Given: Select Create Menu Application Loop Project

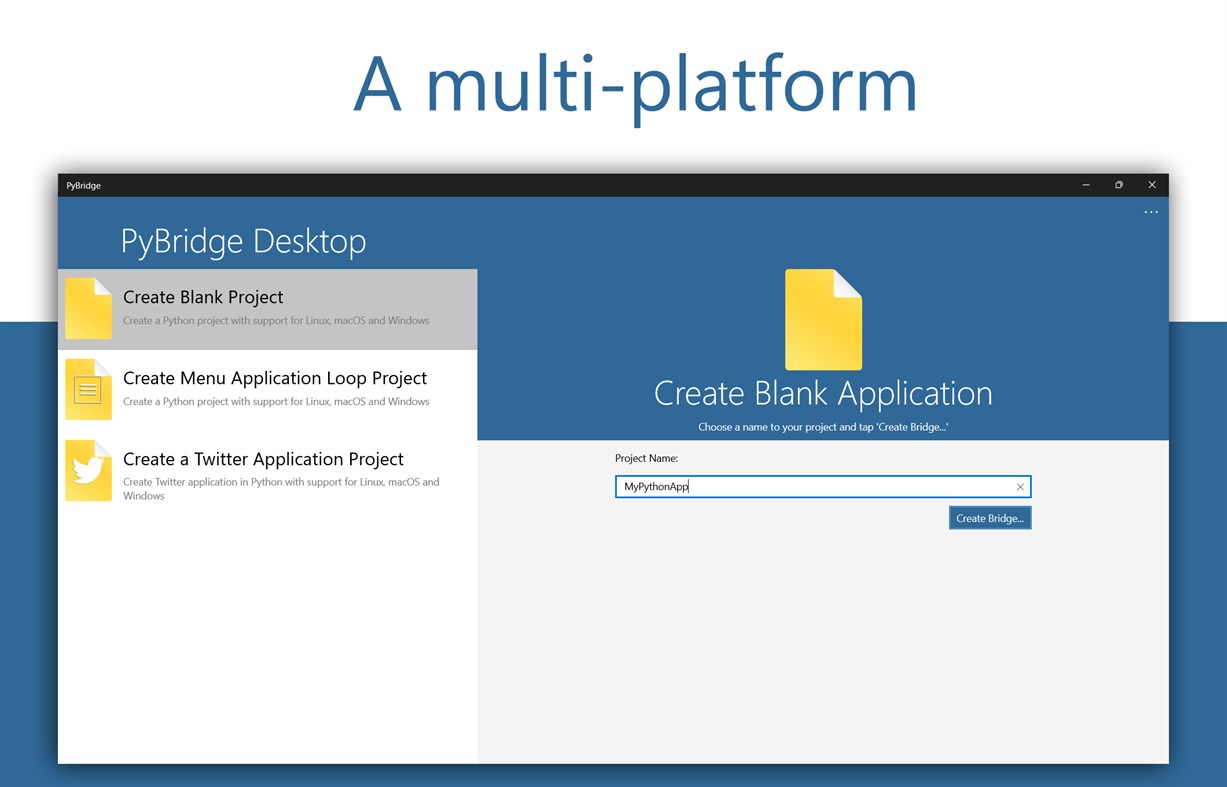Looking at the screenshot, I should tap(268, 390).
